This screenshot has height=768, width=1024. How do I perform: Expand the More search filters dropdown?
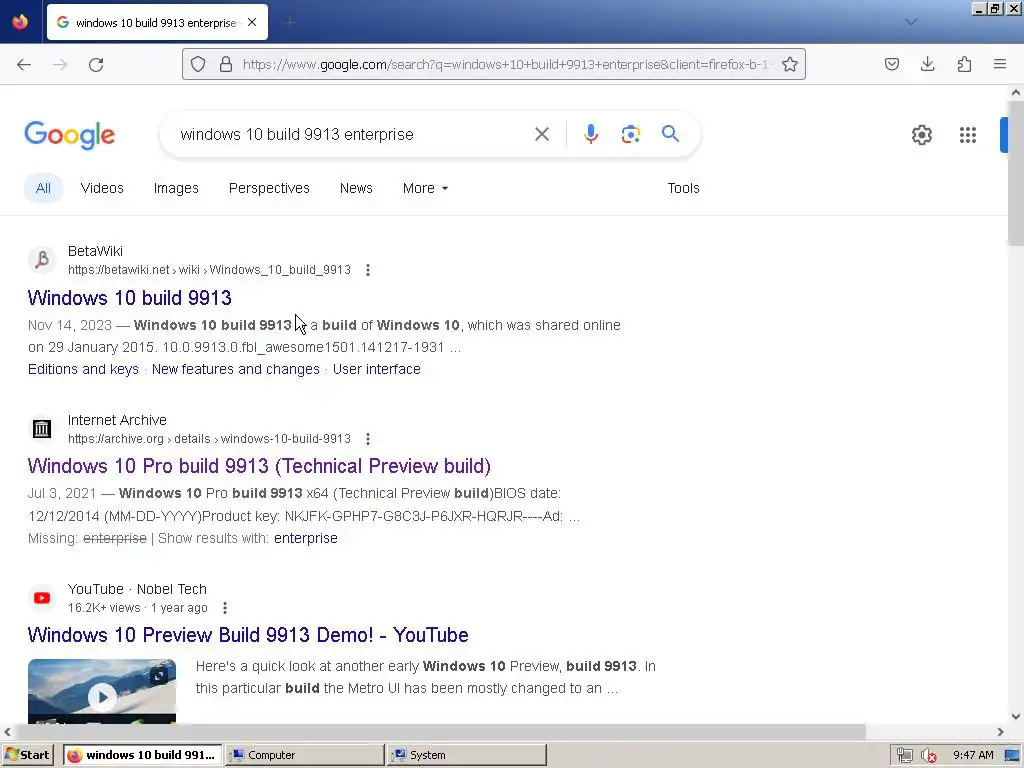pyautogui.click(x=425, y=188)
